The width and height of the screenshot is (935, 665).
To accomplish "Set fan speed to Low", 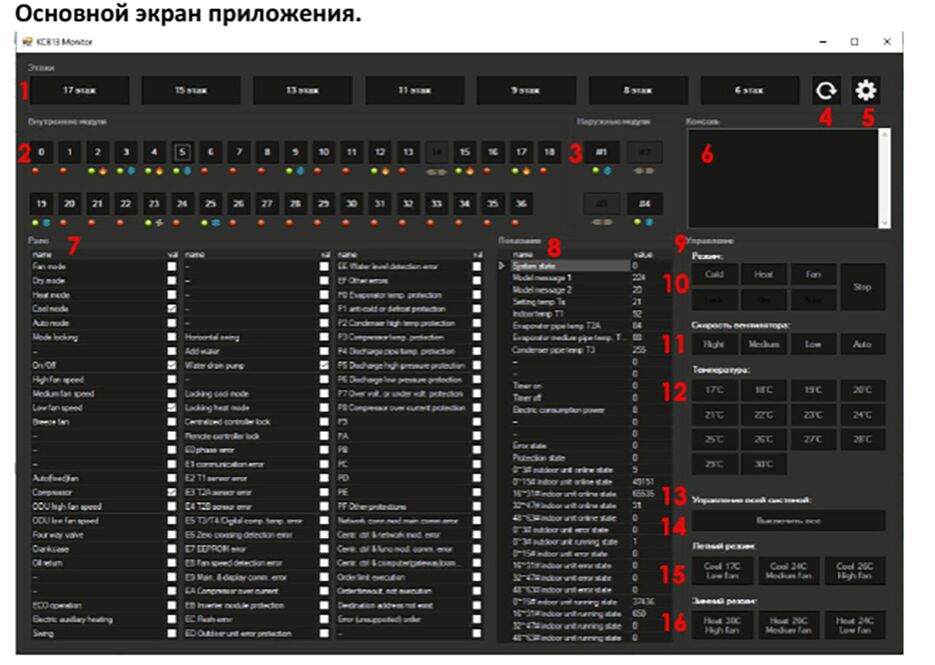I will point(813,344).
